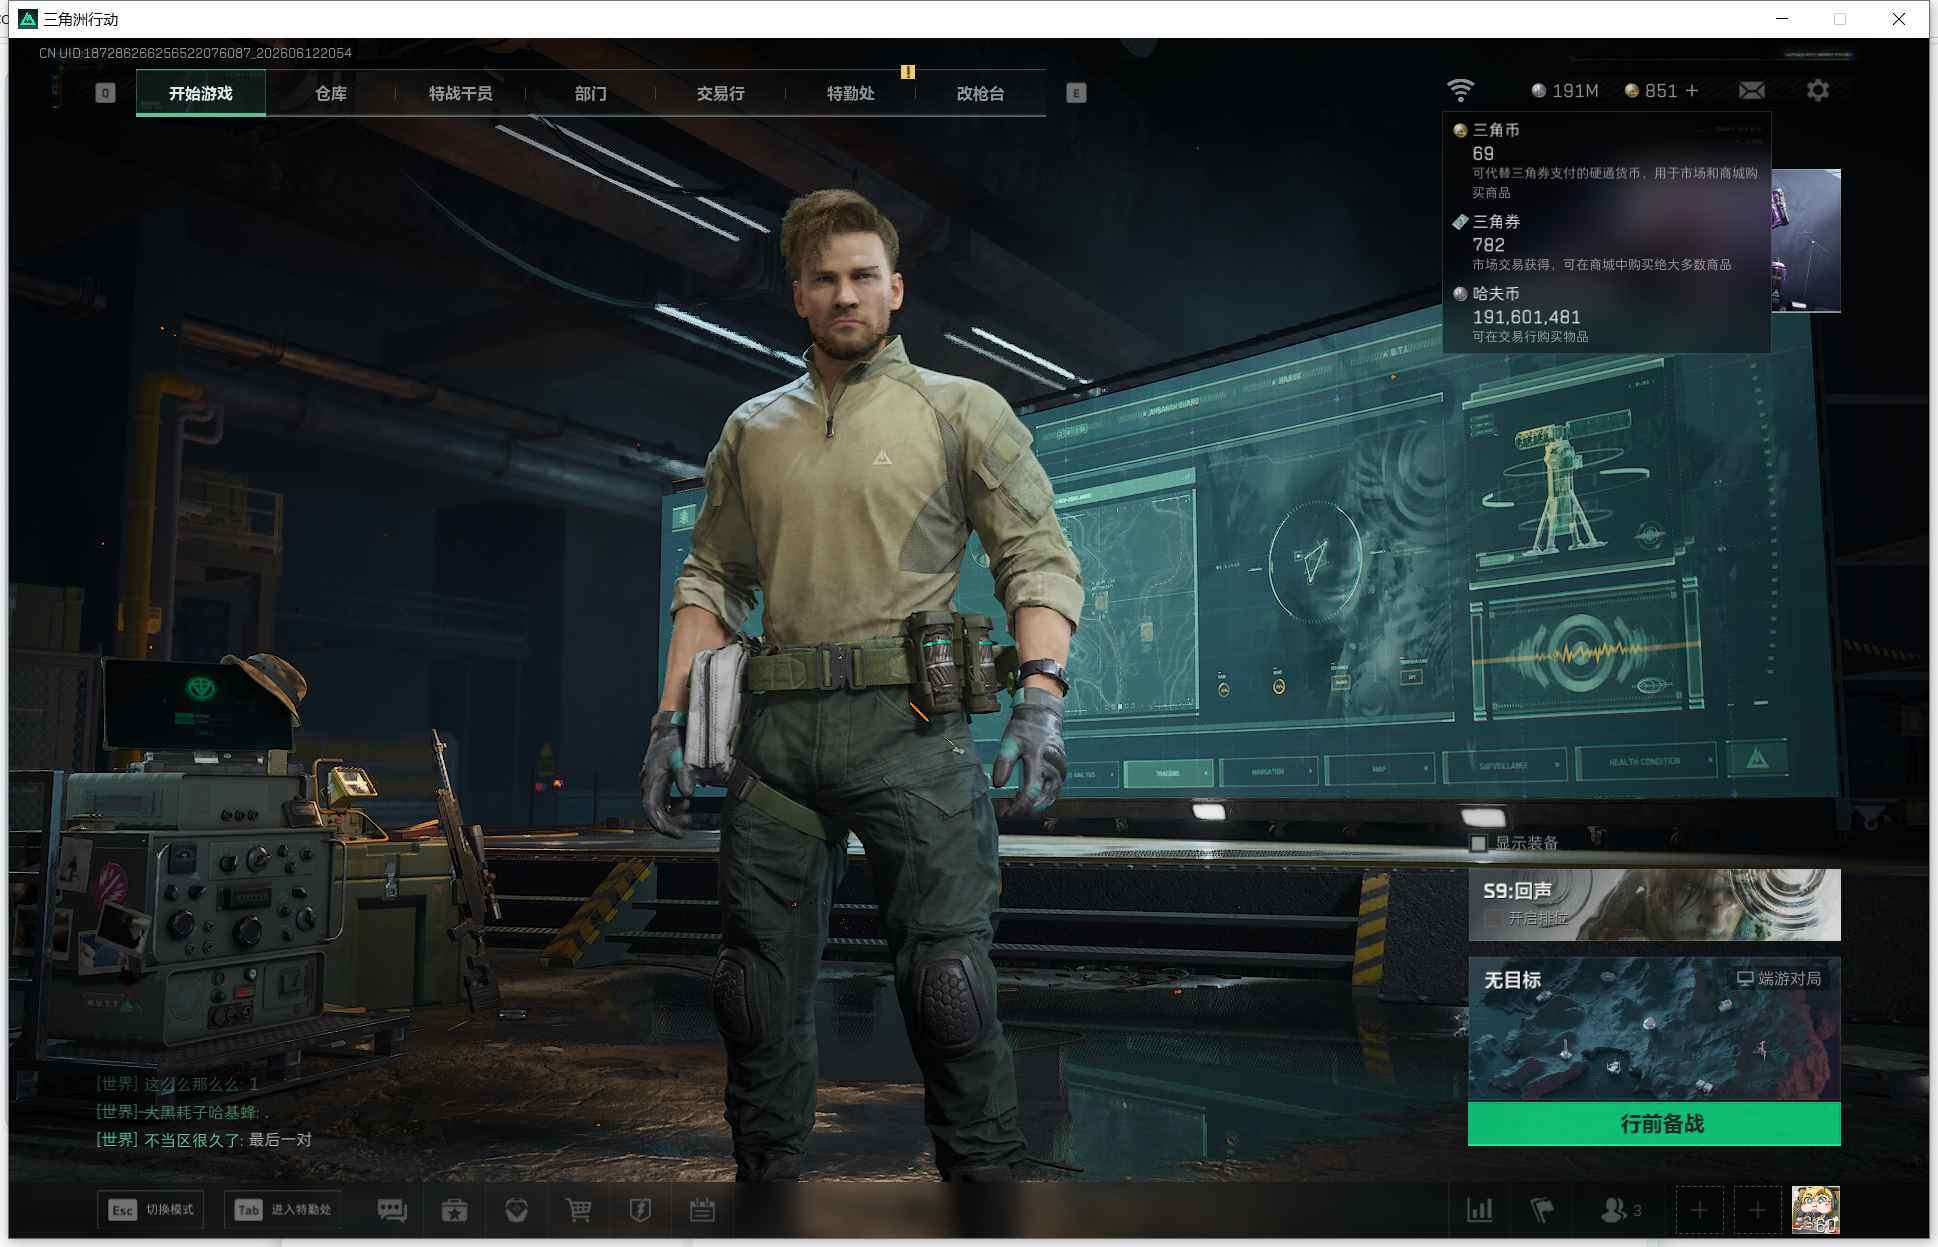
Task: Check the Wi-Fi network status icon
Action: click(x=1461, y=90)
